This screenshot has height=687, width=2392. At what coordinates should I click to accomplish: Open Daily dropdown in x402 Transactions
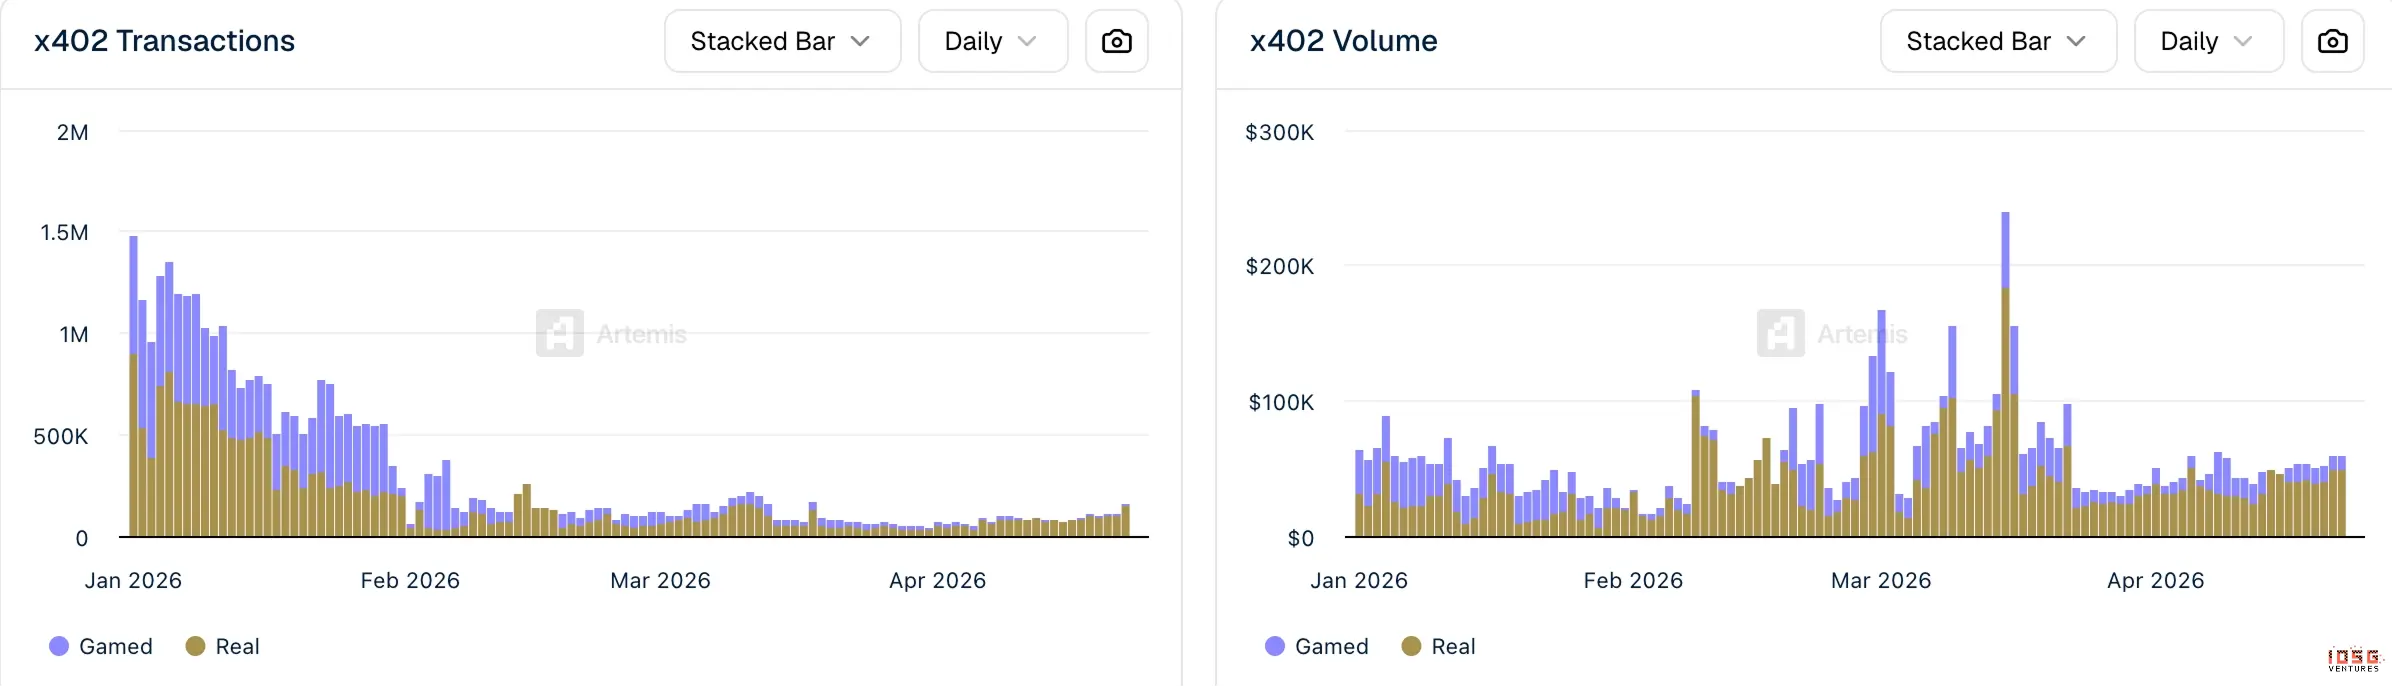993,41
